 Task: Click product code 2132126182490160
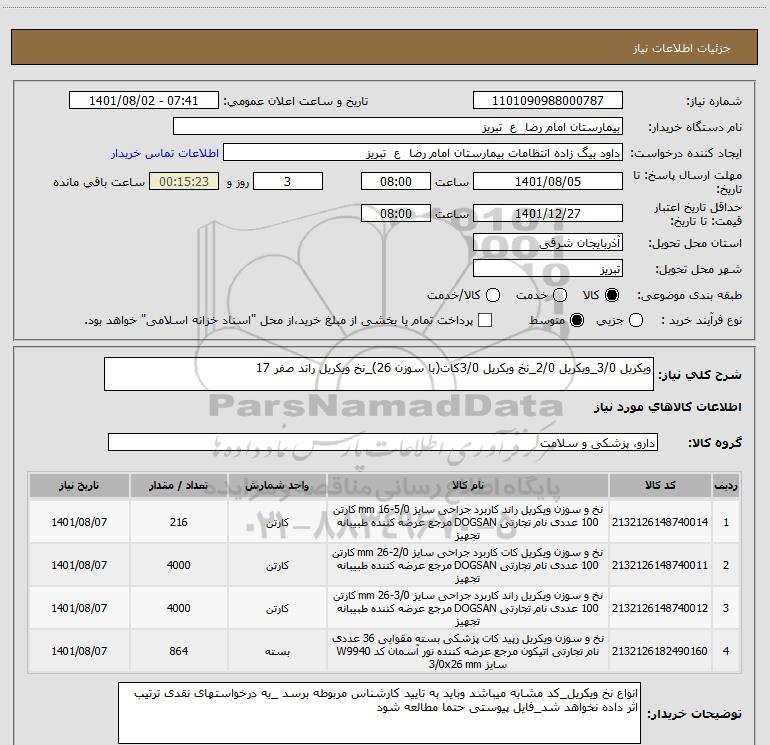(x=660, y=651)
